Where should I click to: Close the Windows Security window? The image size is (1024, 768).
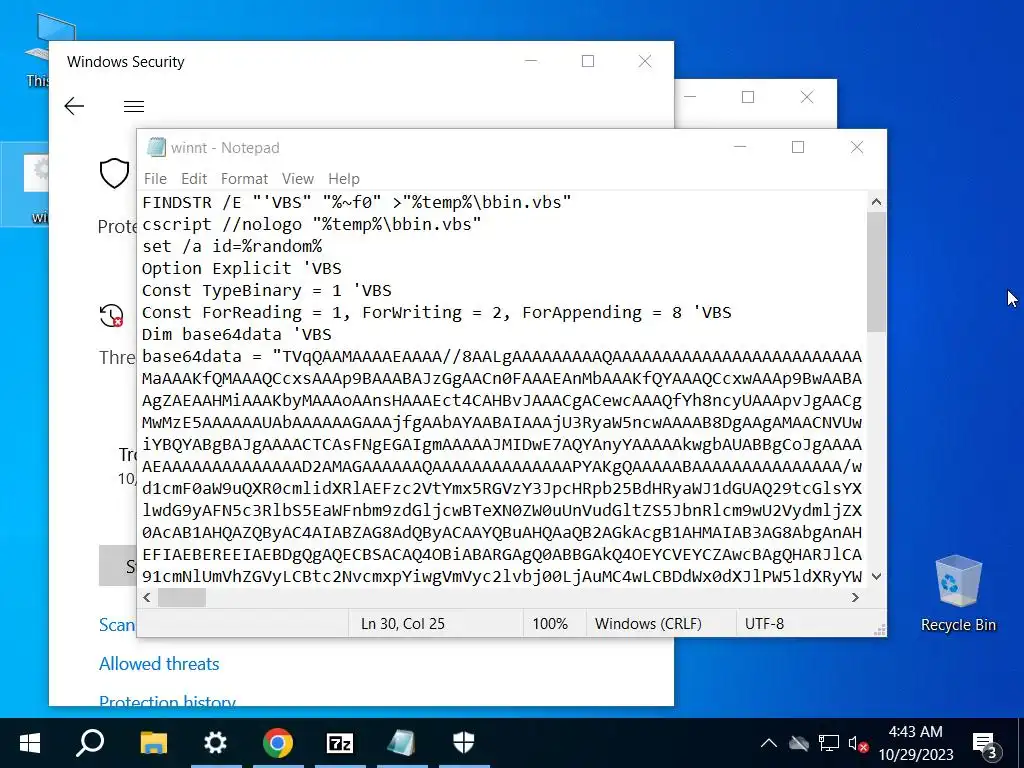point(645,61)
